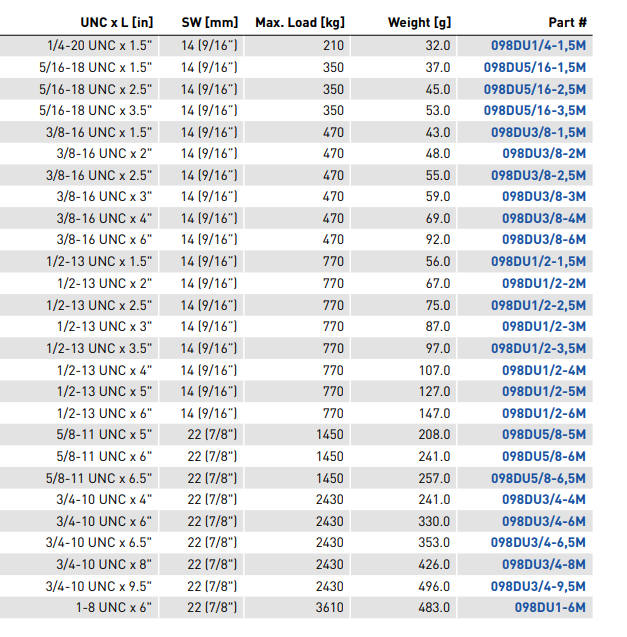
Task: Open part number 098DU5/8-5M
Action: 543,435
